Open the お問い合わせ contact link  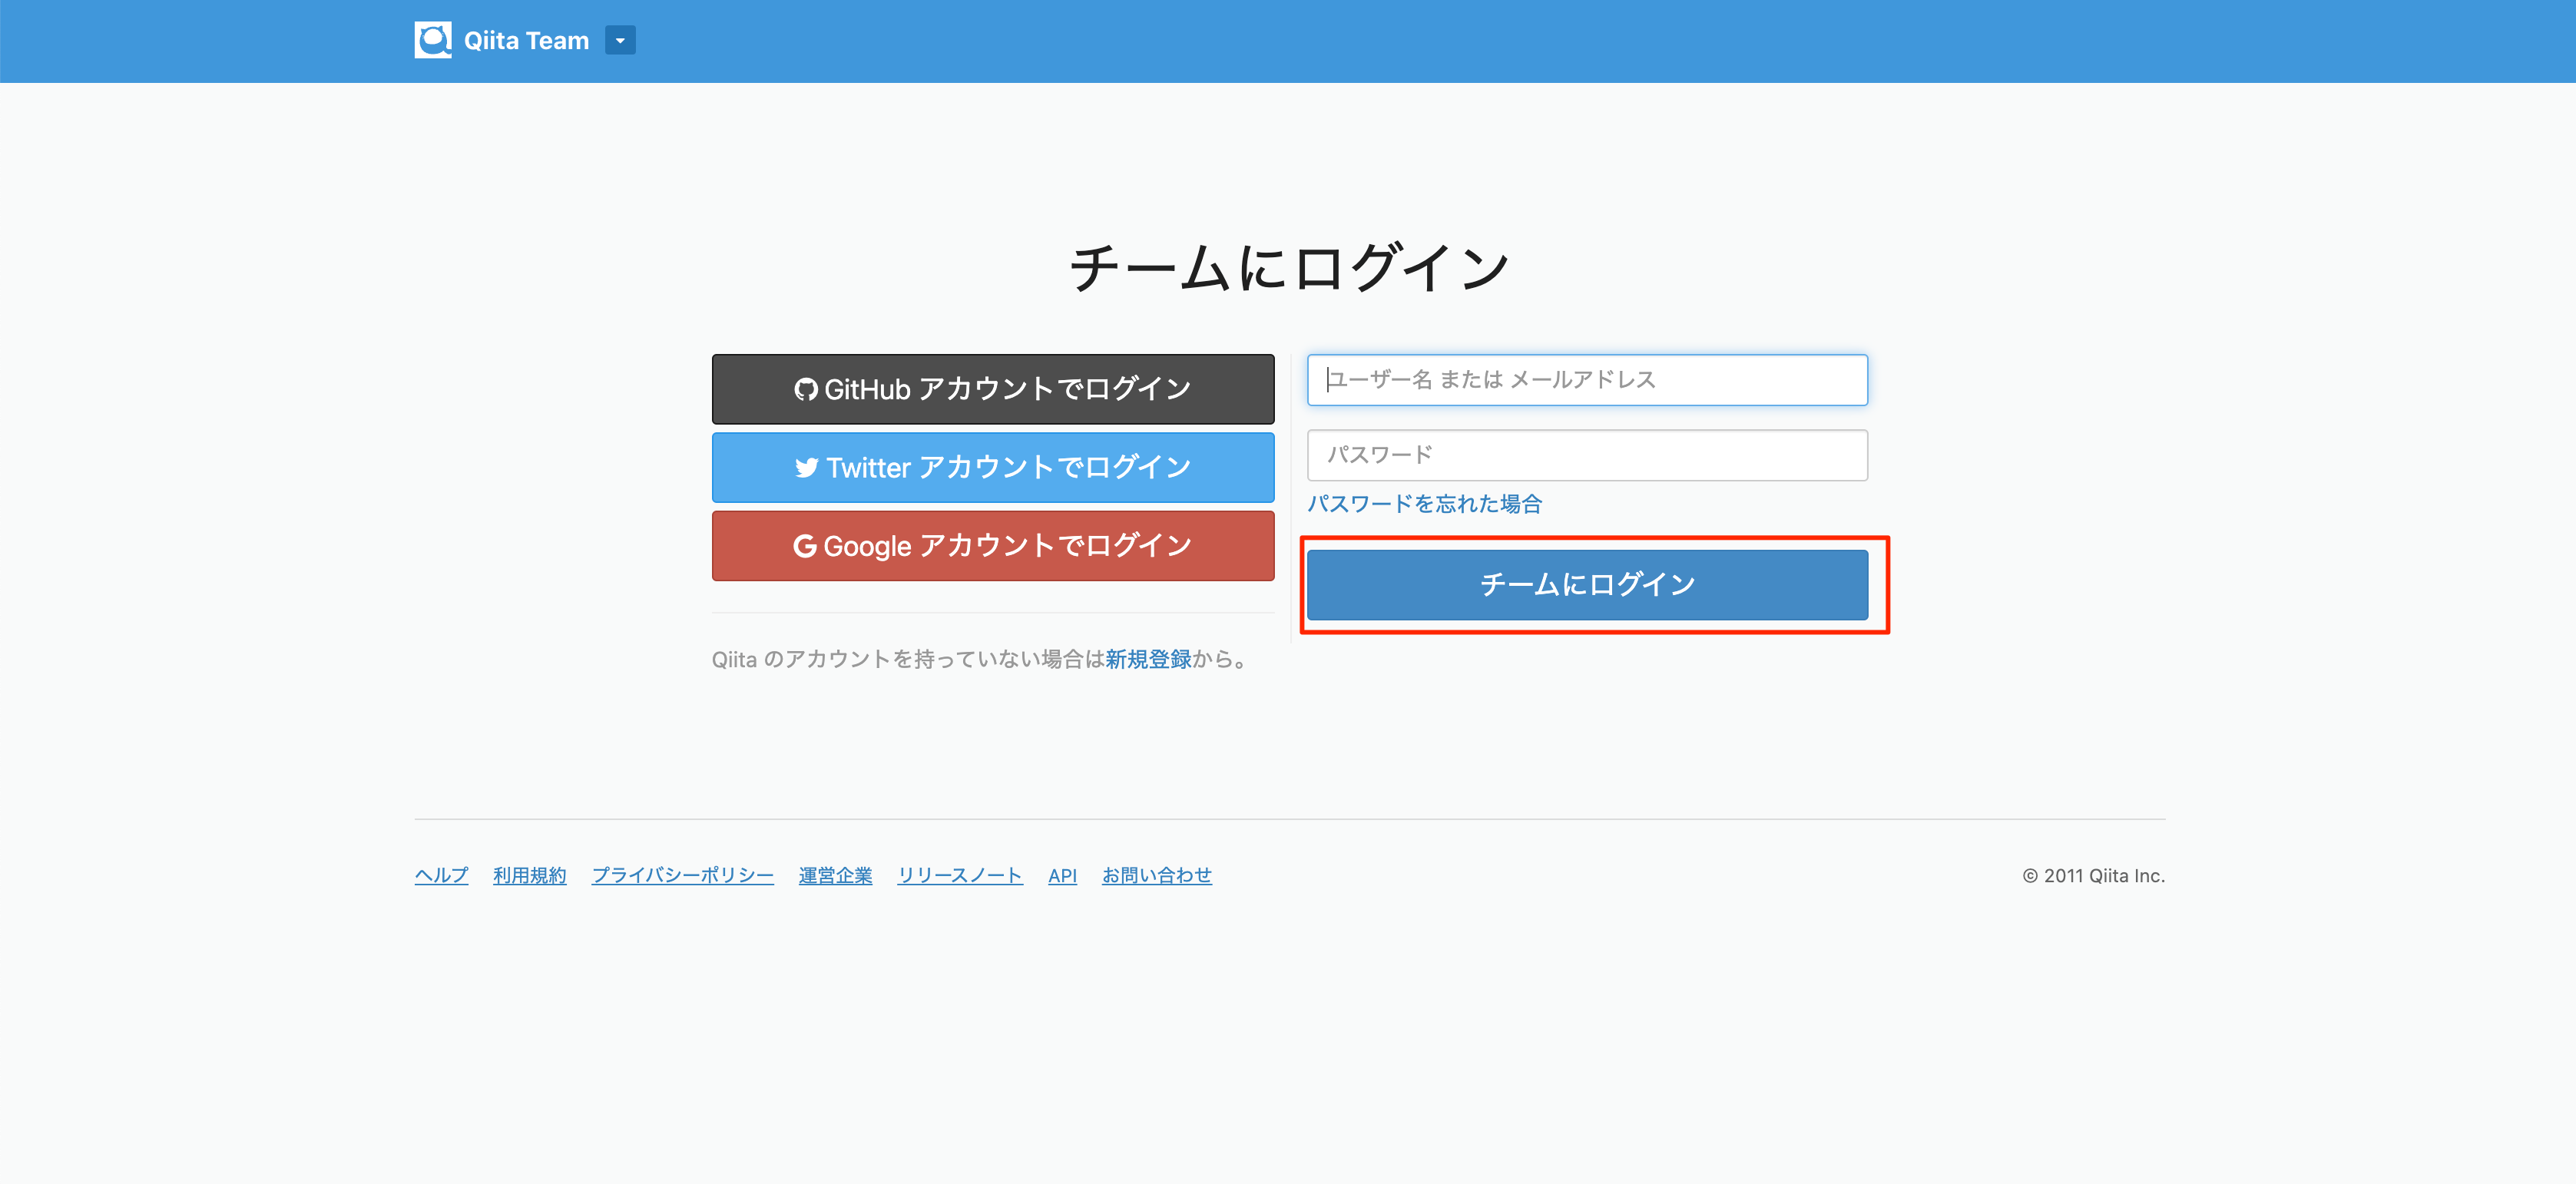coord(1156,875)
